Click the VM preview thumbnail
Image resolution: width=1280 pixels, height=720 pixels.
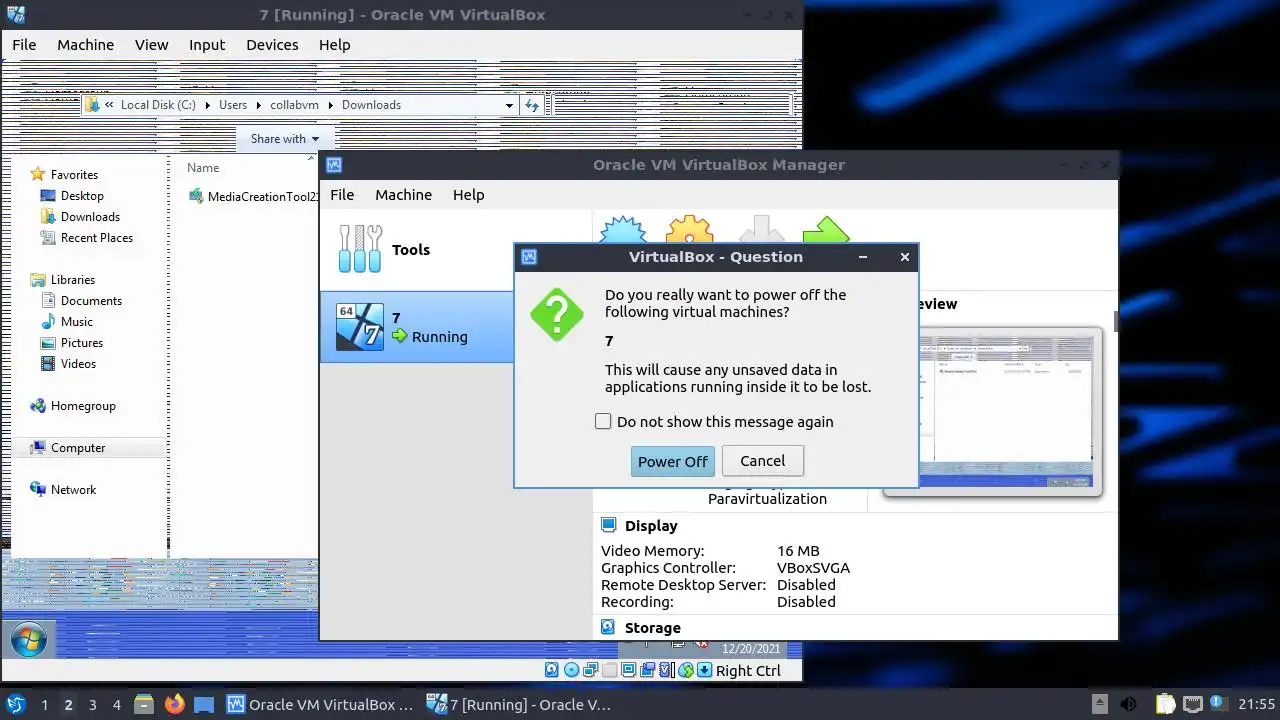pos(1005,412)
